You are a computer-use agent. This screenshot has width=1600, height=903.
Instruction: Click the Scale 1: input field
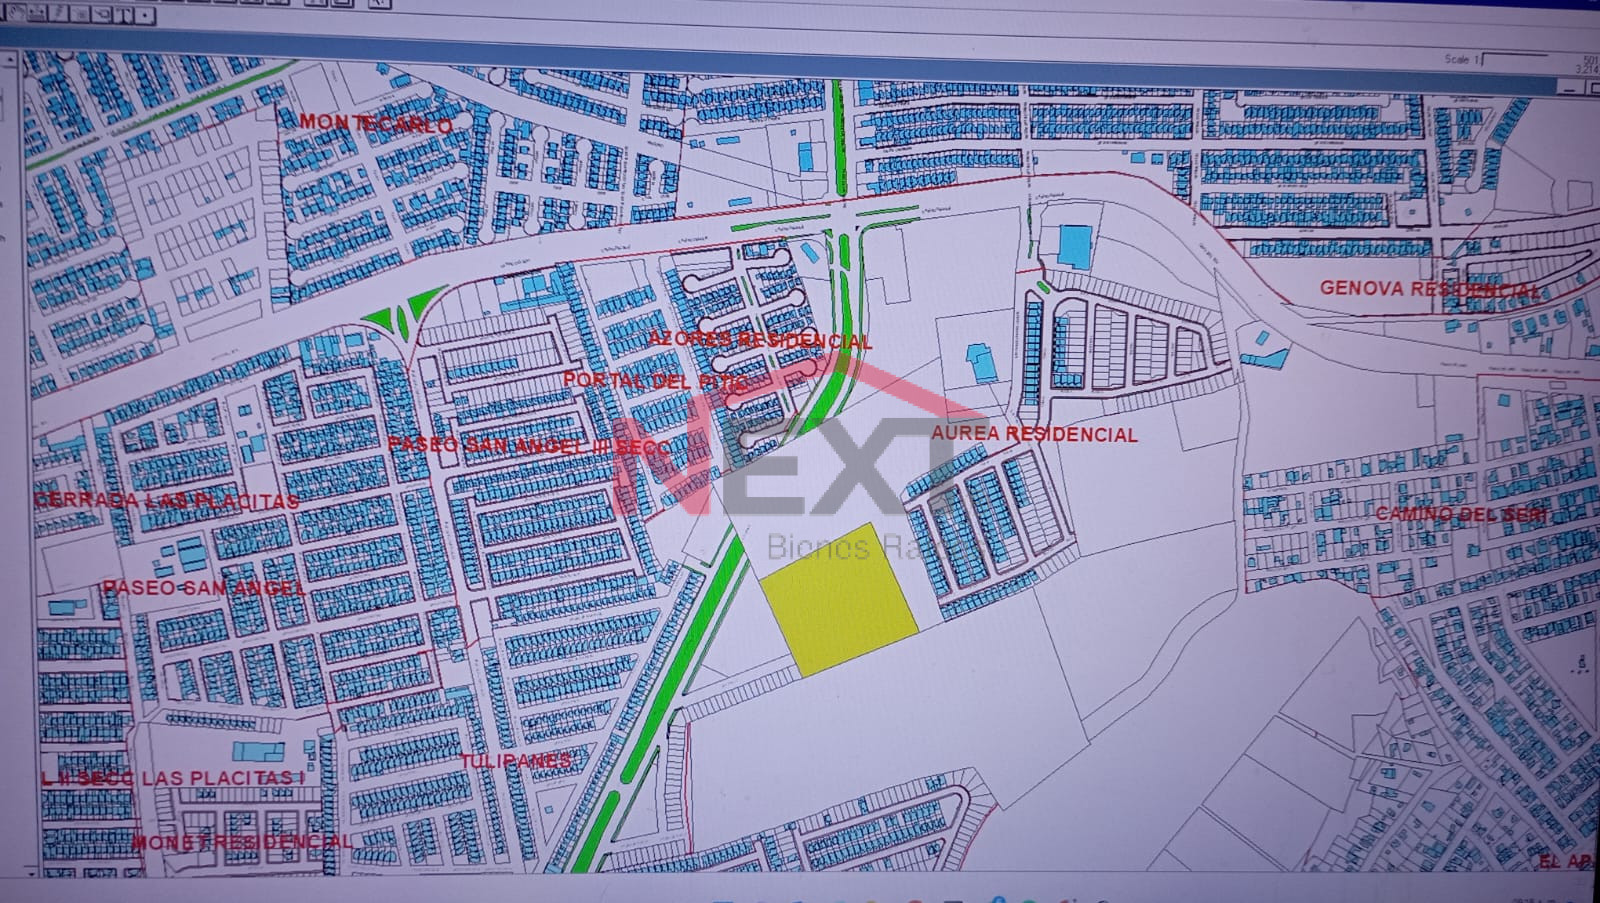1515,59
